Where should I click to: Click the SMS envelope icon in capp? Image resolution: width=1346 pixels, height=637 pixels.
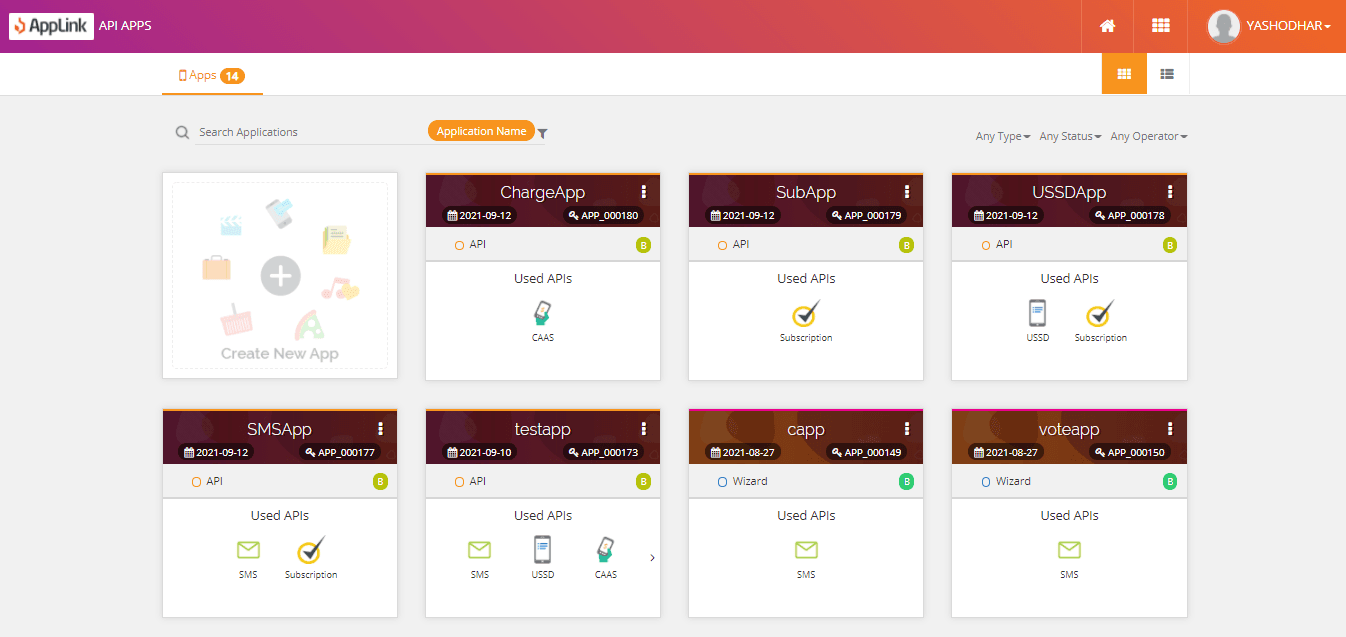point(806,550)
